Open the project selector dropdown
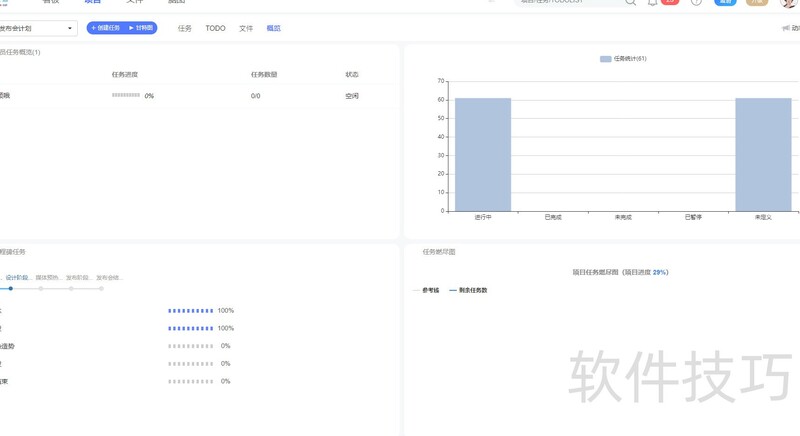Screen dimensions: 800x436 tap(37, 28)
